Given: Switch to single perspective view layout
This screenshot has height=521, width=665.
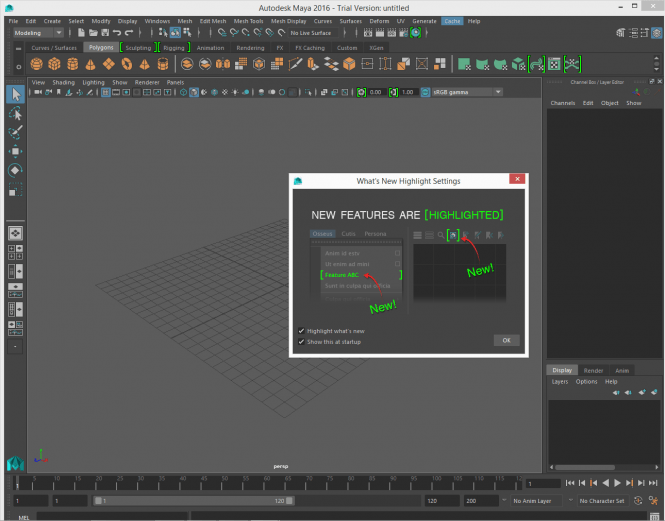Looking at the screenshot, I should coord(16,233).
